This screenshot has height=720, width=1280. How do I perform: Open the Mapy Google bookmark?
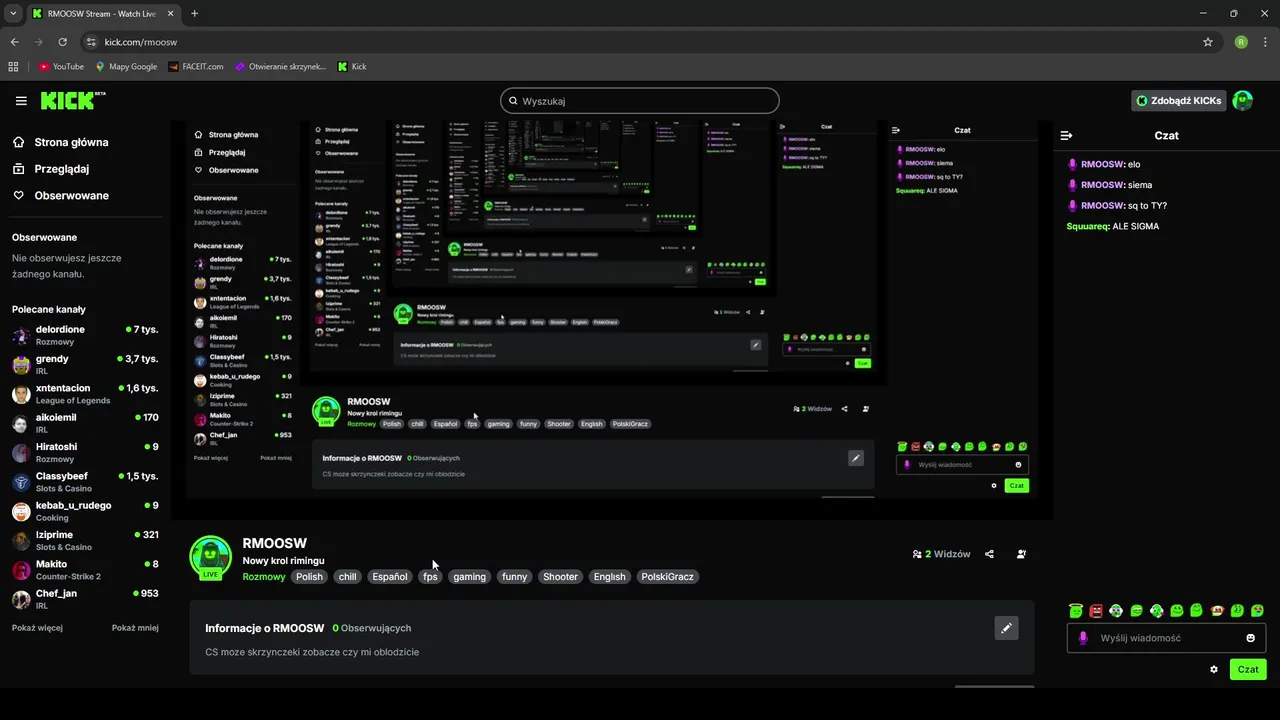(126, 66)
